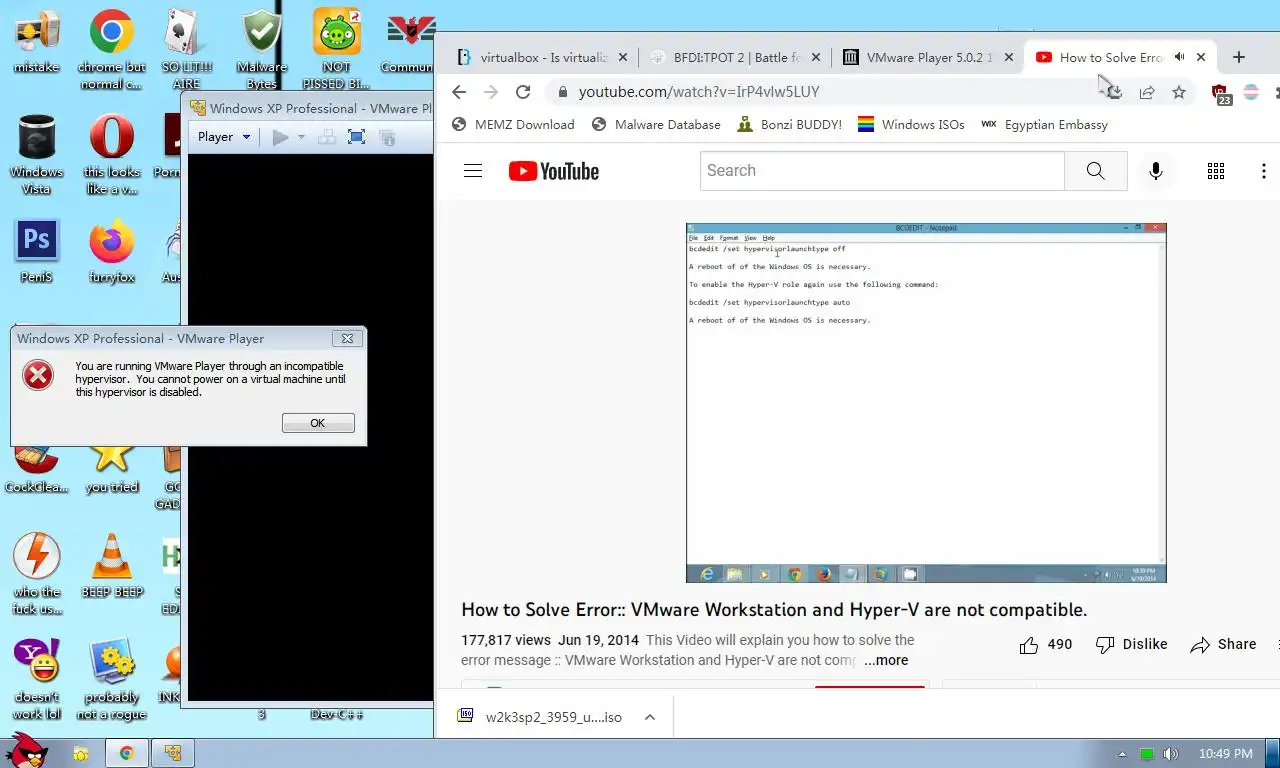This screenshot has height=768, width=1280.
Task: Open the Egyptian Embassy bookmark
Action: pyautogui.click(x=1044, y=125)
